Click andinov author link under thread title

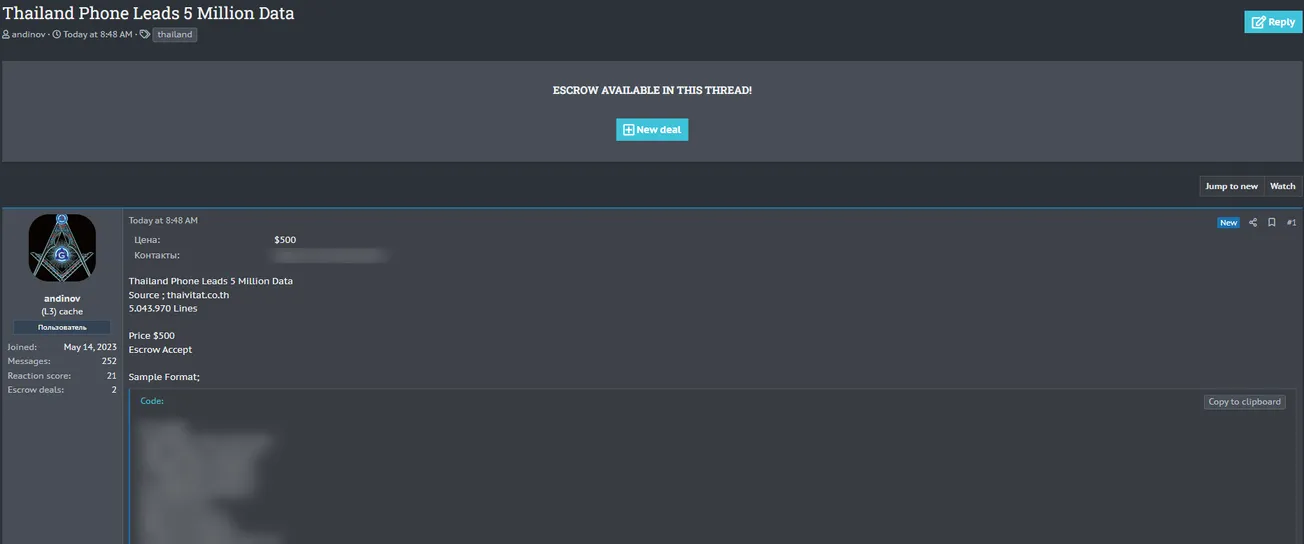28,34
